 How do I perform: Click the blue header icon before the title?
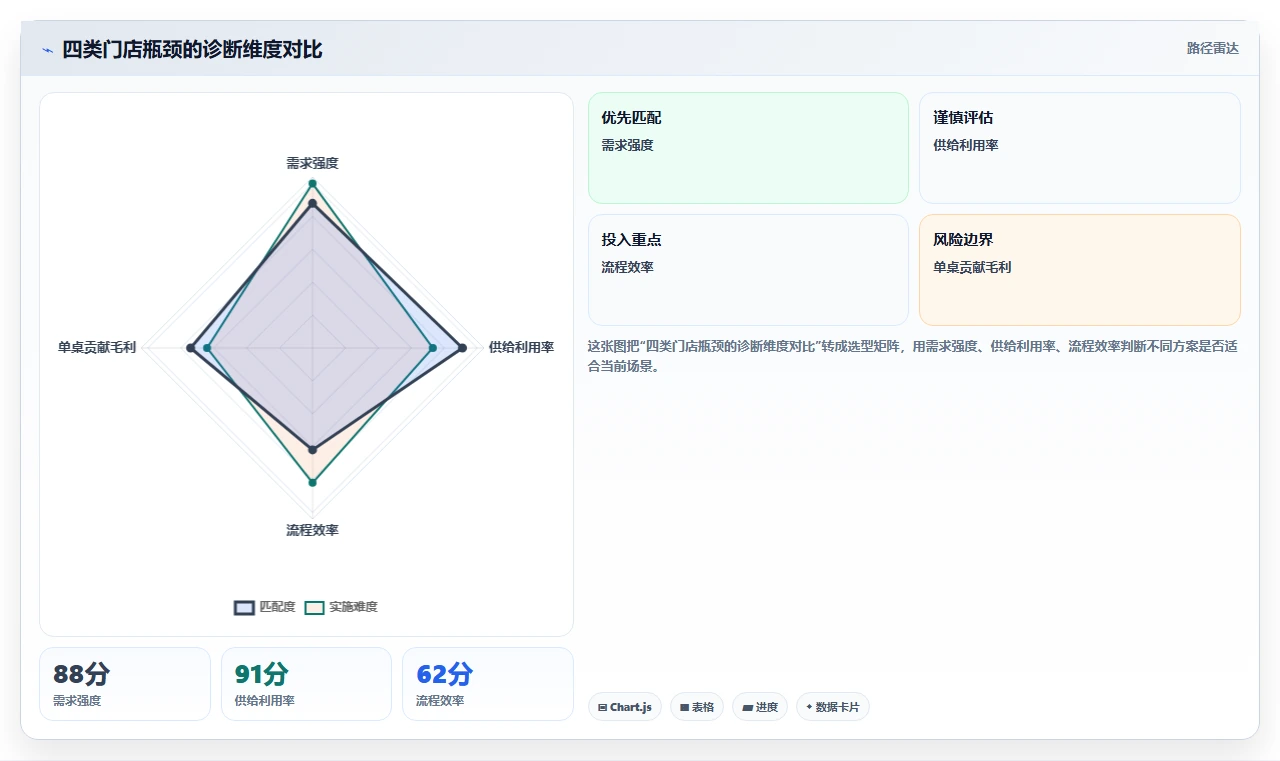[47, 50]
